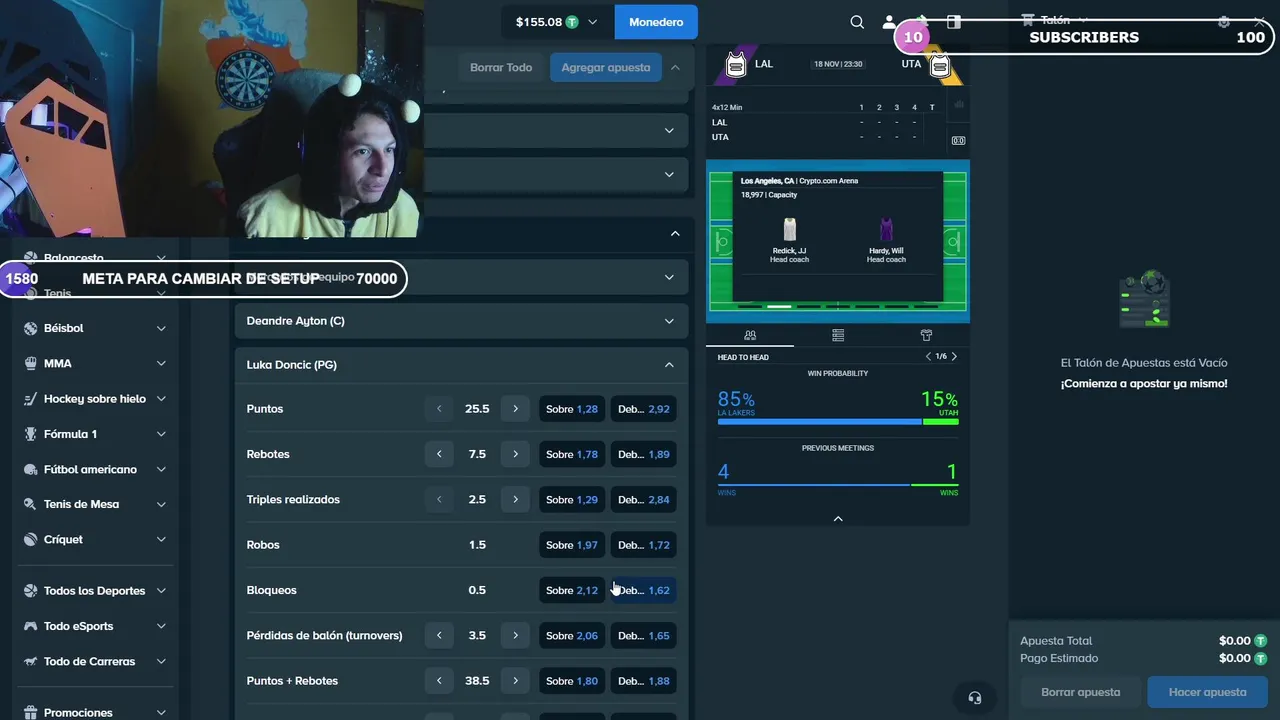Increase Puntos + Rebotes line above 38.5
The image size is (1280, 720).
pyautogui.click(x=515, y=681)
